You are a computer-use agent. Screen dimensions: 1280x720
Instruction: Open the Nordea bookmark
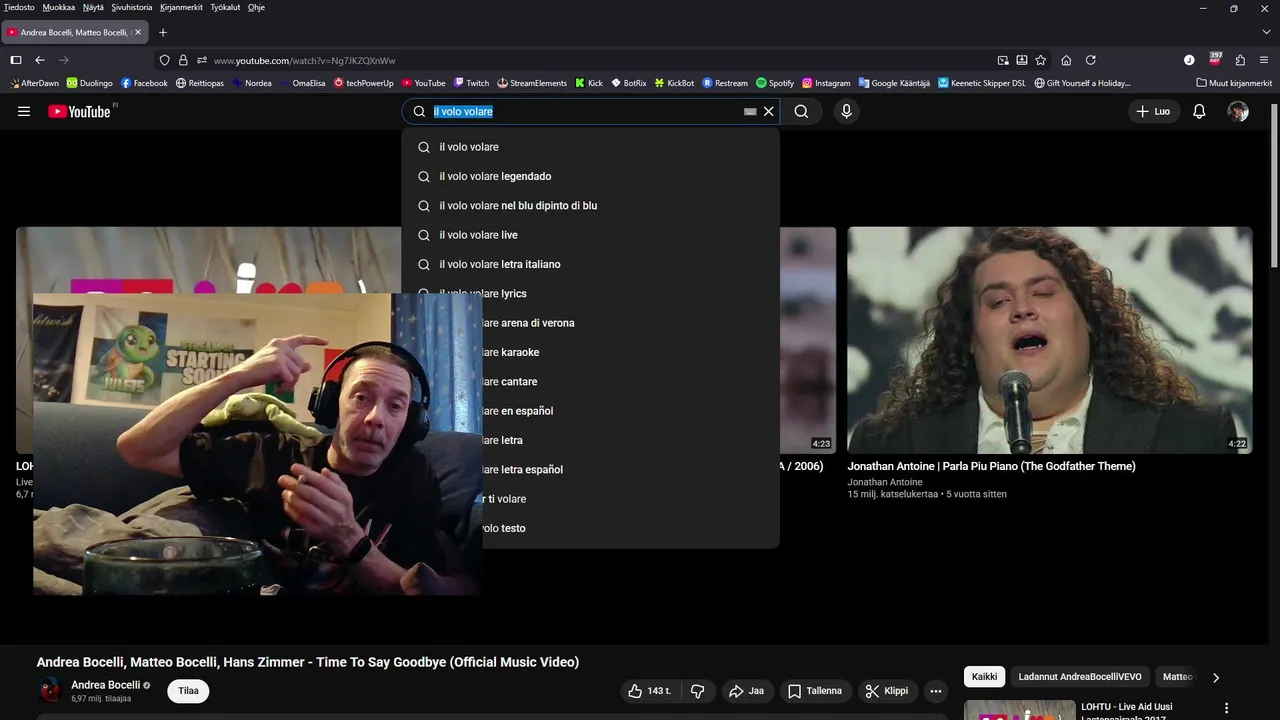pyautogui.click(x=252, y=83)
